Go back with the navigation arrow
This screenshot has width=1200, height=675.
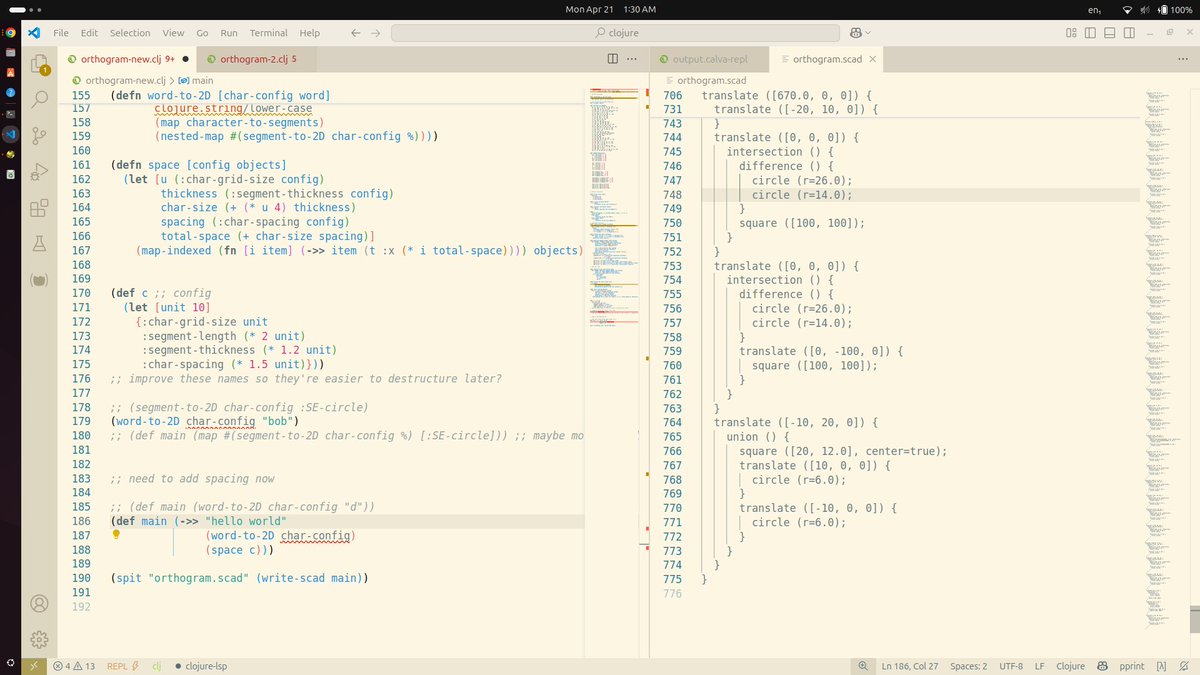point(356,33)
